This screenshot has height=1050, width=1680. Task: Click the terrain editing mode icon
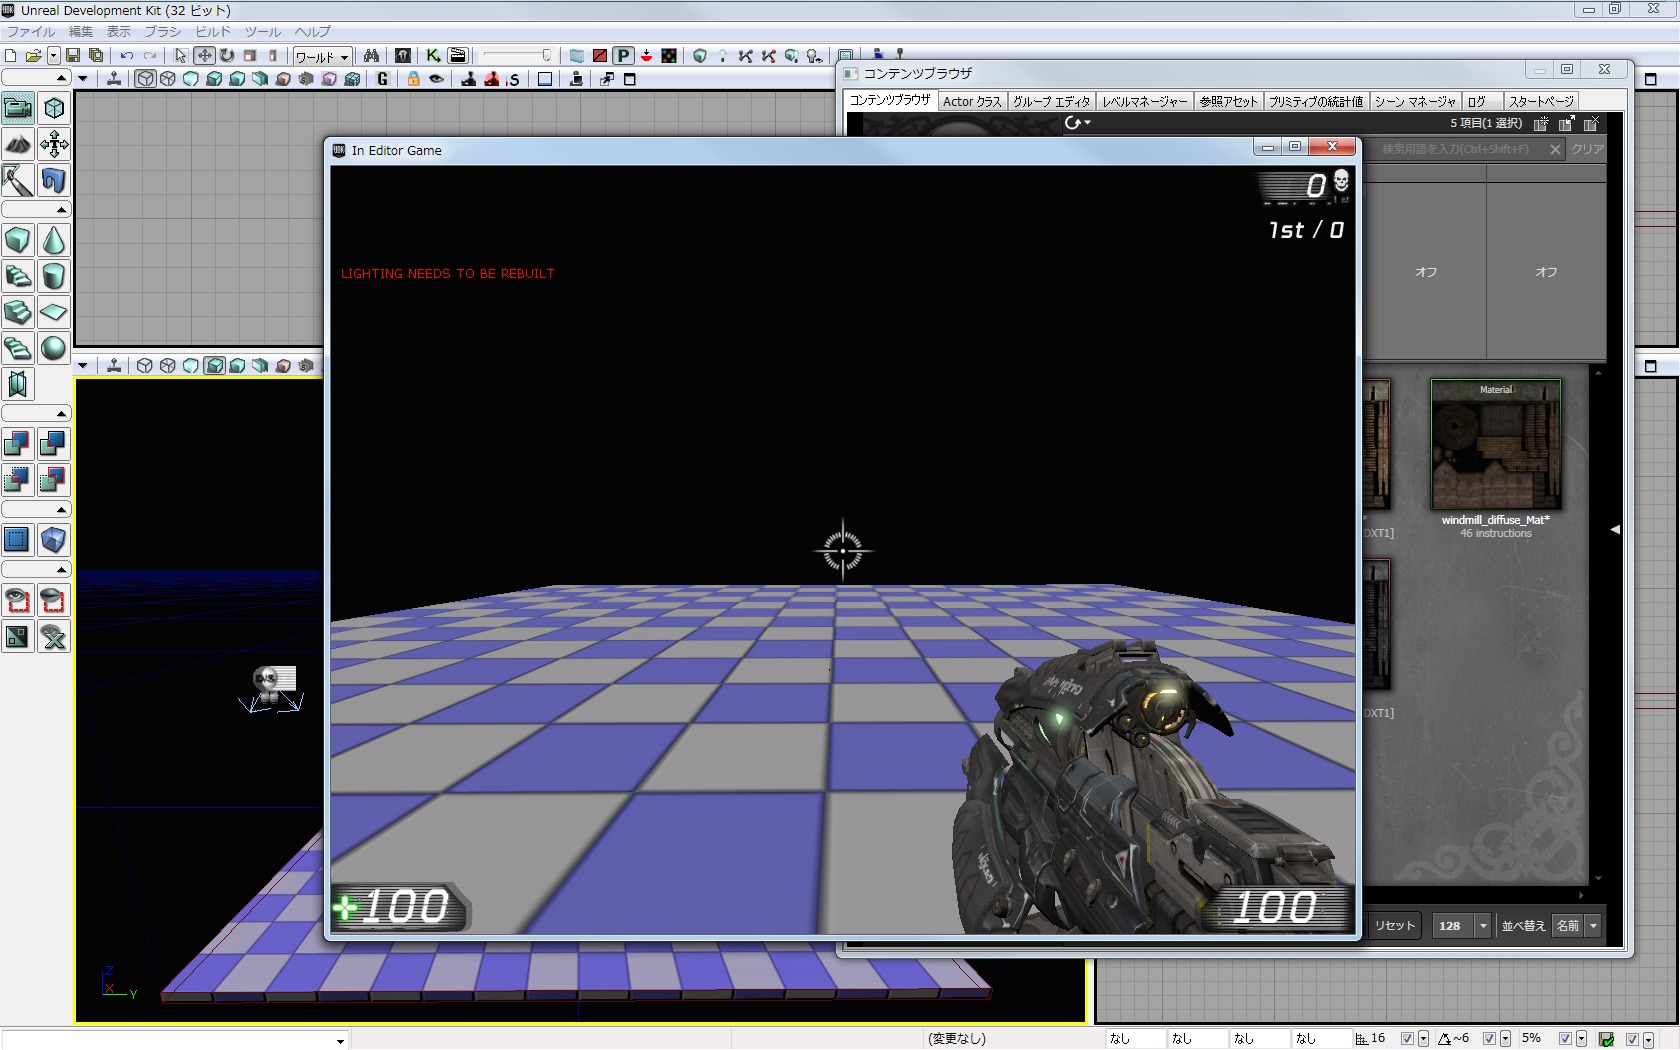pos(18,144)
